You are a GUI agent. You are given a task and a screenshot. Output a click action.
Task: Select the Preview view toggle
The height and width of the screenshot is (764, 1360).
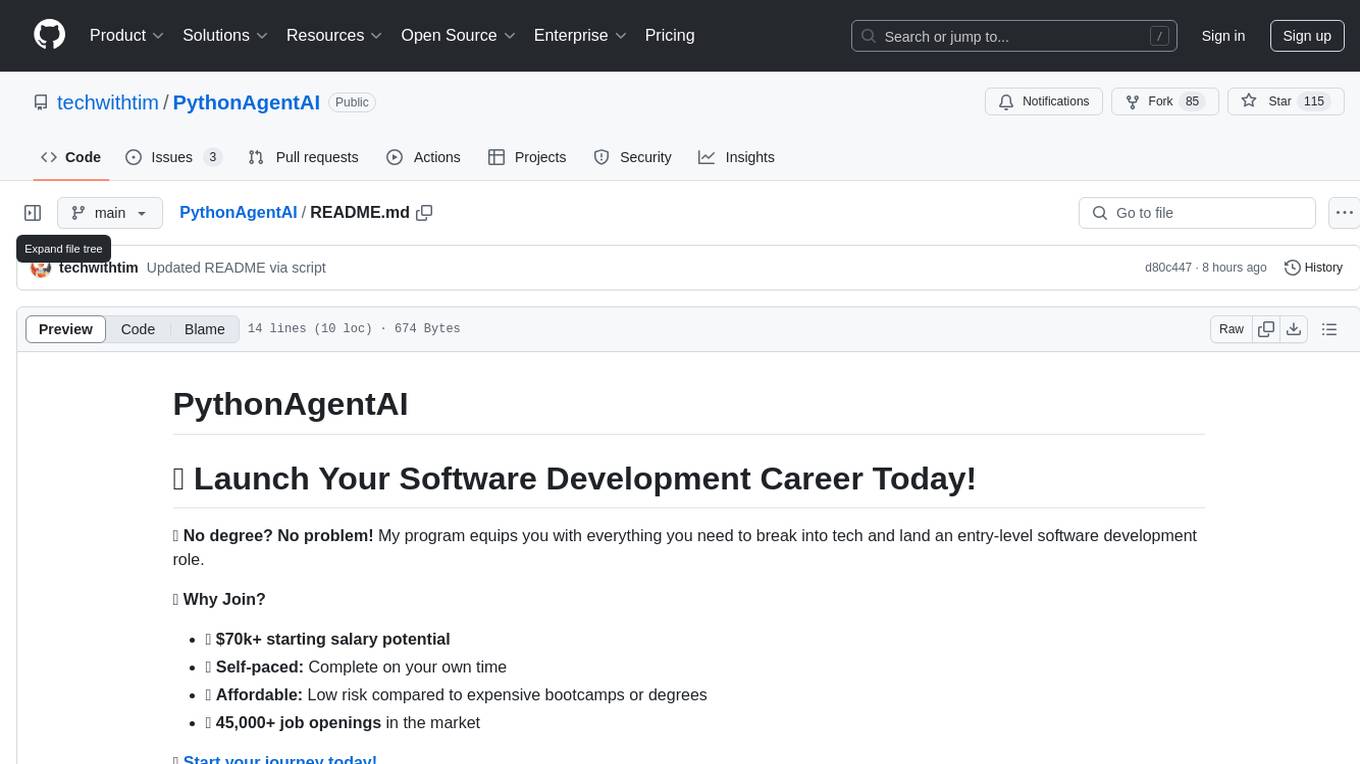66,329
